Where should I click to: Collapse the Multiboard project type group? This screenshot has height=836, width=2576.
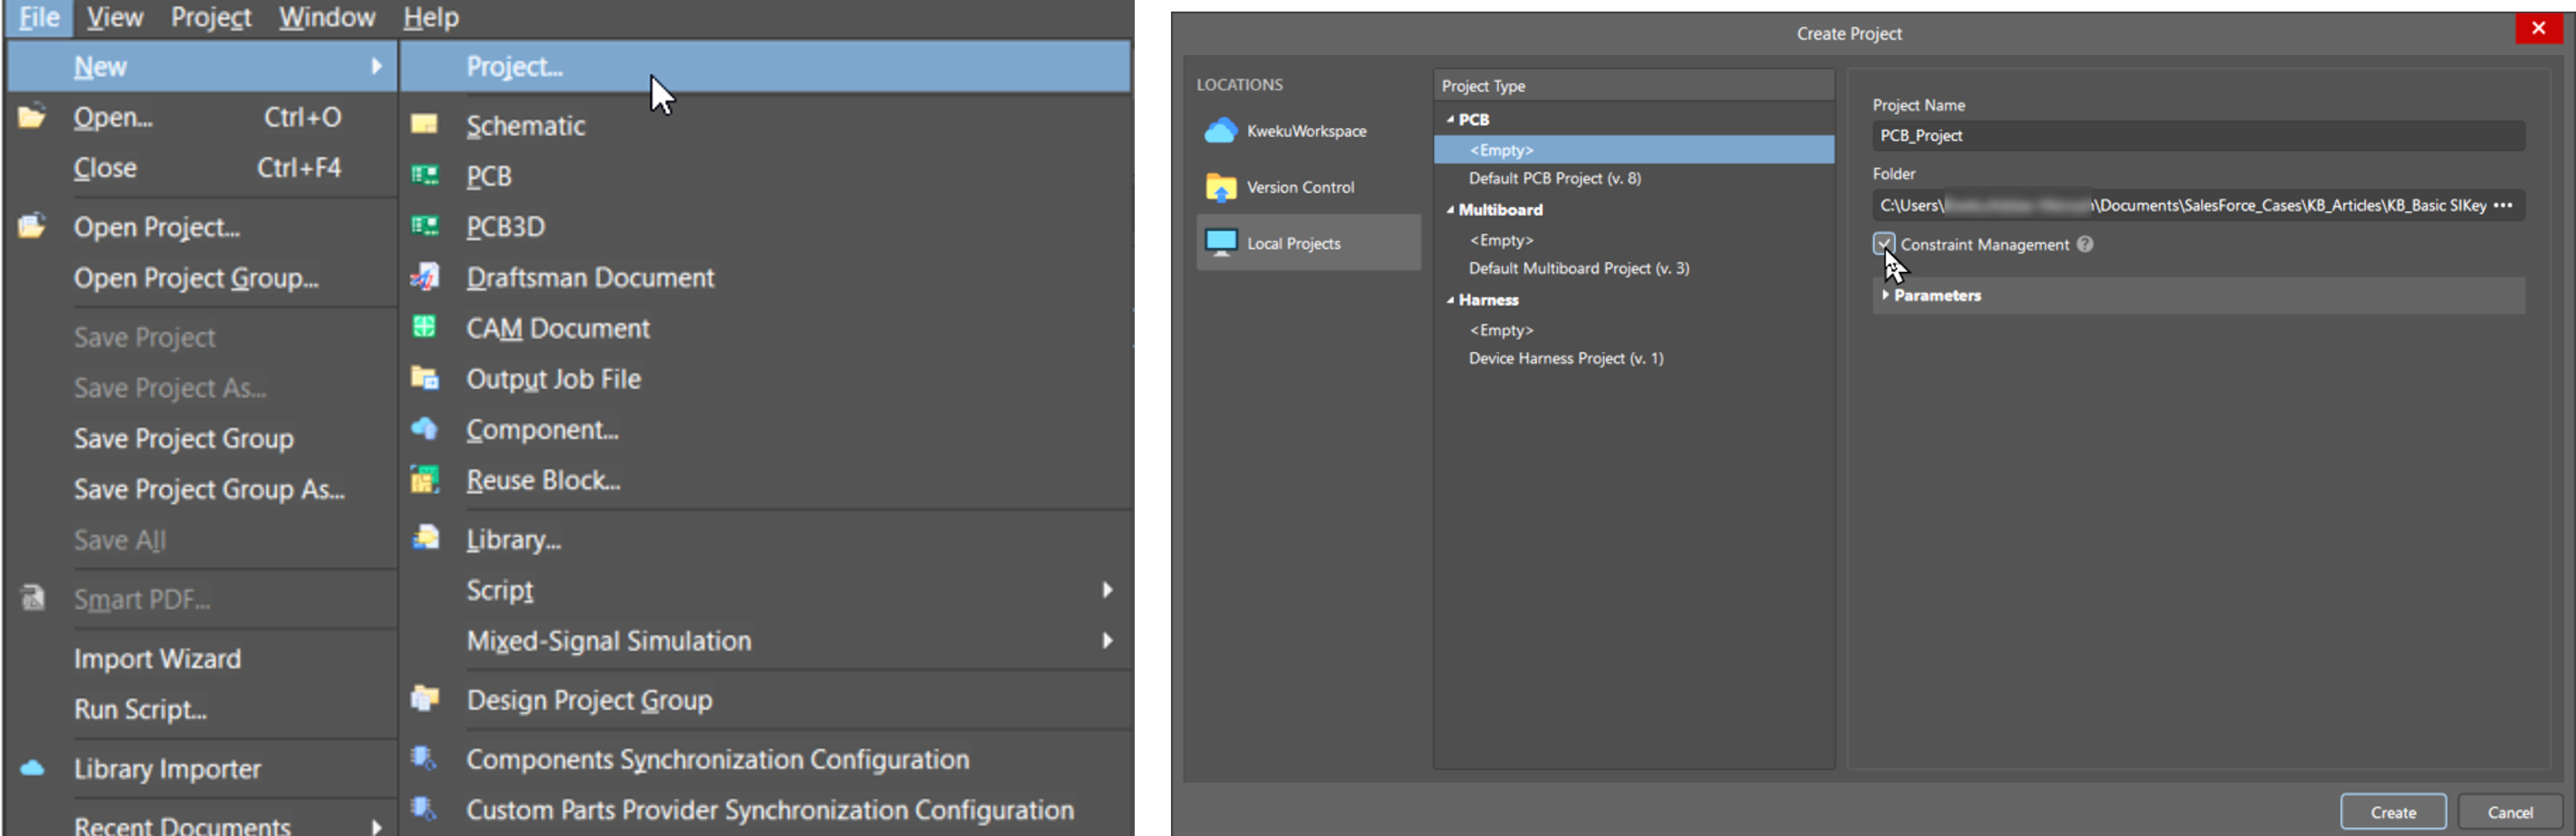point(1450,209)
